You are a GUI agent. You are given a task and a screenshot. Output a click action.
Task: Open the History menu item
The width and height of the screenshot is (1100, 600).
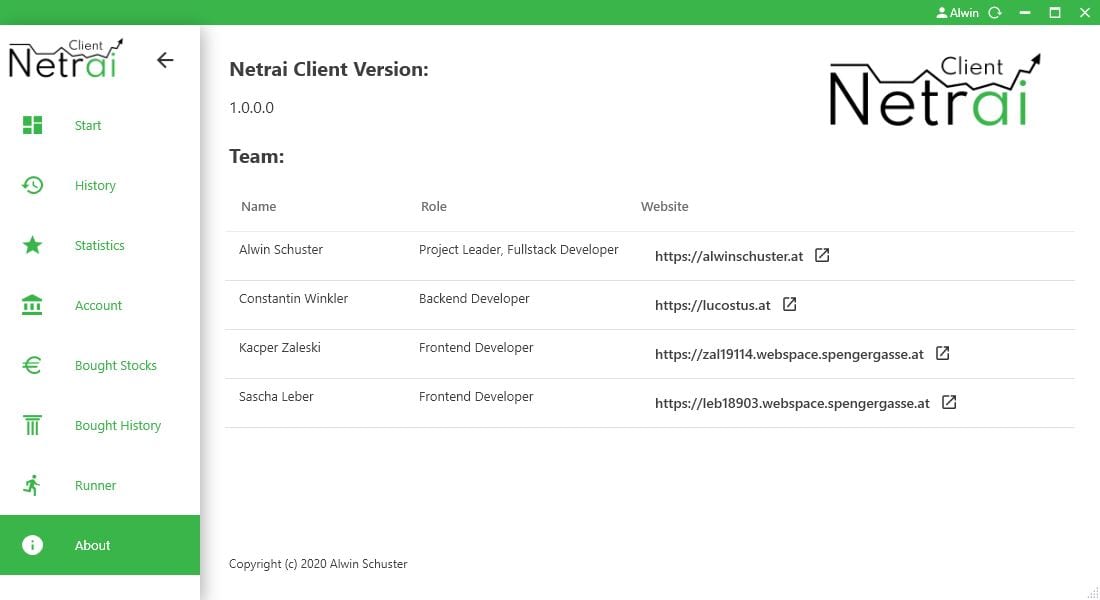point(100,185)
